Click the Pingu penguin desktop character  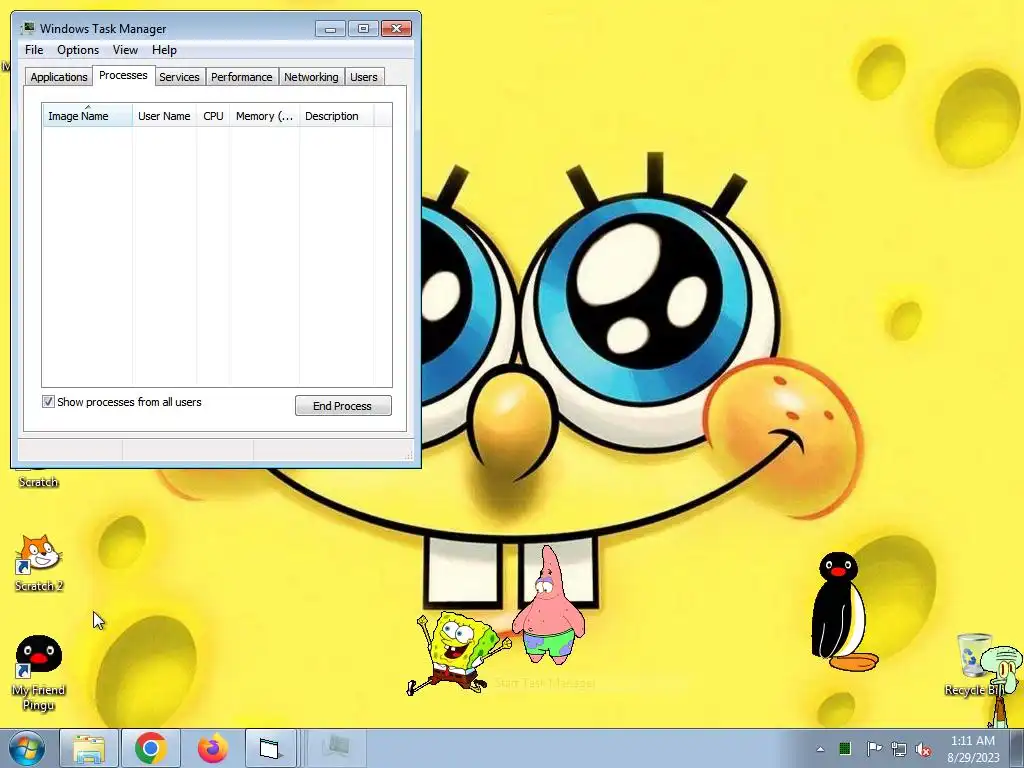pos(843,612)
